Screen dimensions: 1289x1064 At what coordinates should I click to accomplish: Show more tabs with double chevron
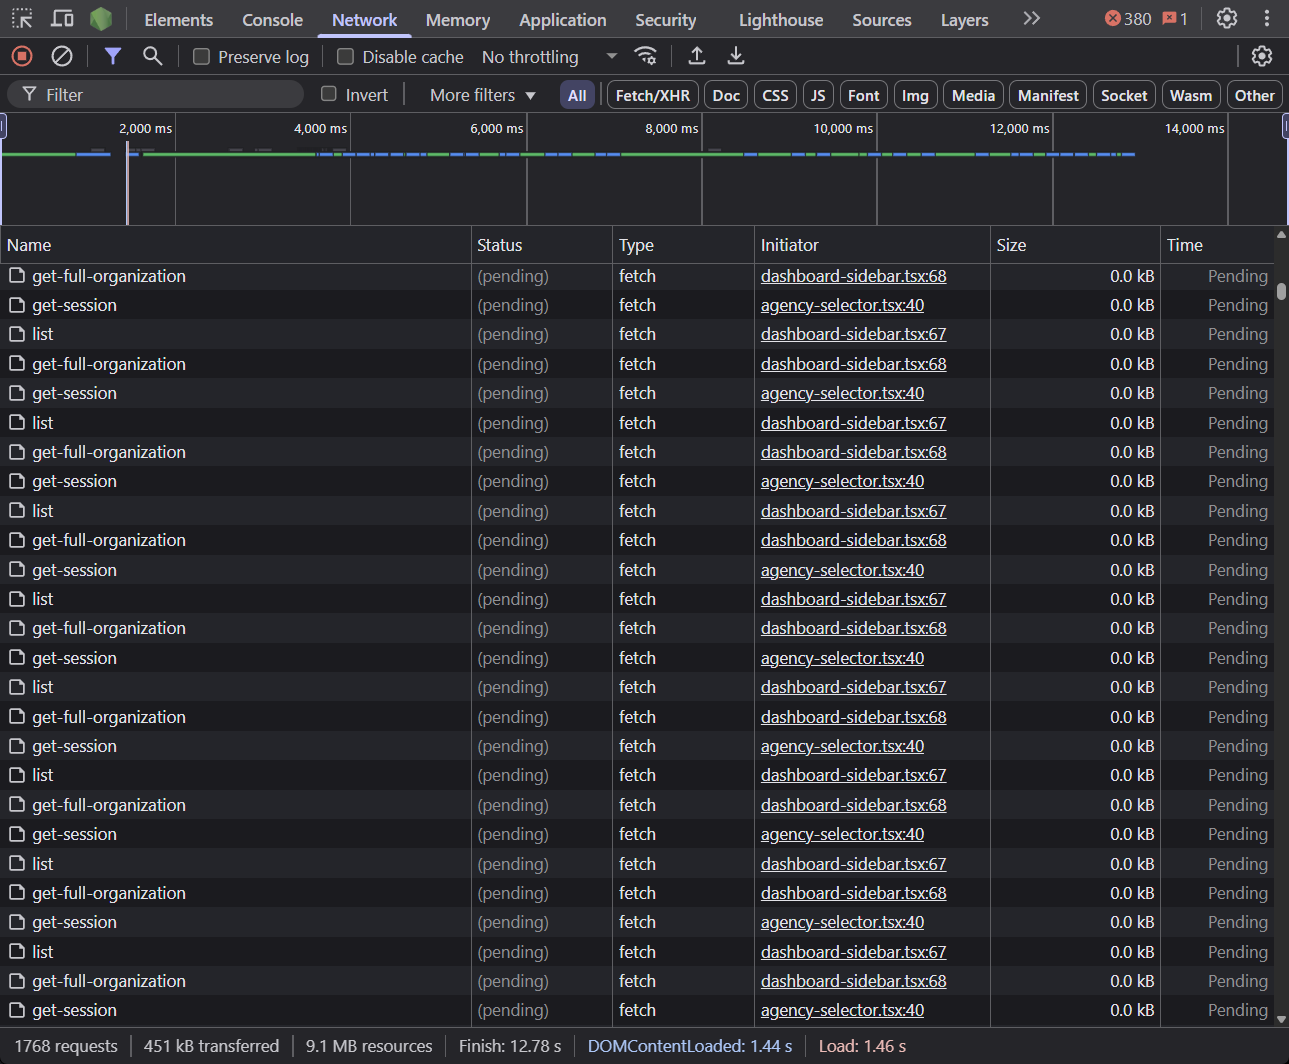(x=1031, y=19)
